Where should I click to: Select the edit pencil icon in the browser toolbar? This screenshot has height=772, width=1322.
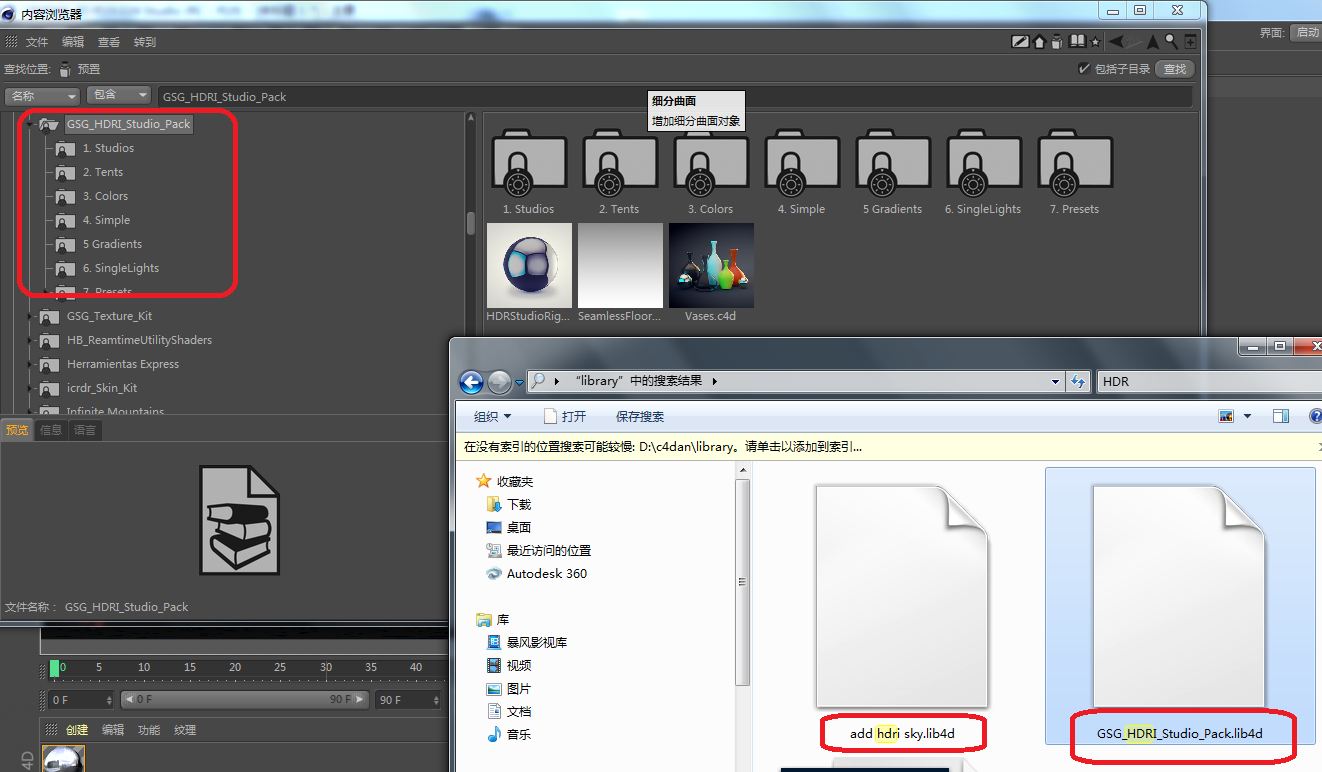point(1020,41)
